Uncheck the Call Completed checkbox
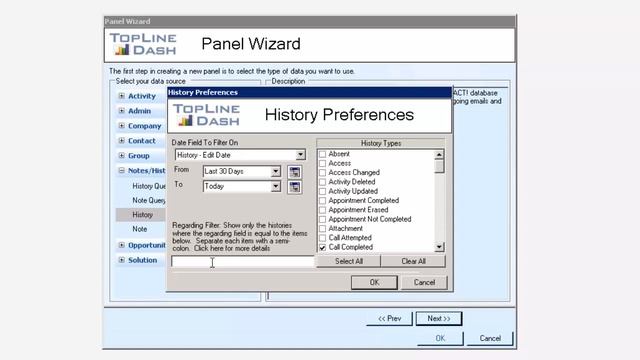Screen dimensions: 640x360 click(322, 247)
